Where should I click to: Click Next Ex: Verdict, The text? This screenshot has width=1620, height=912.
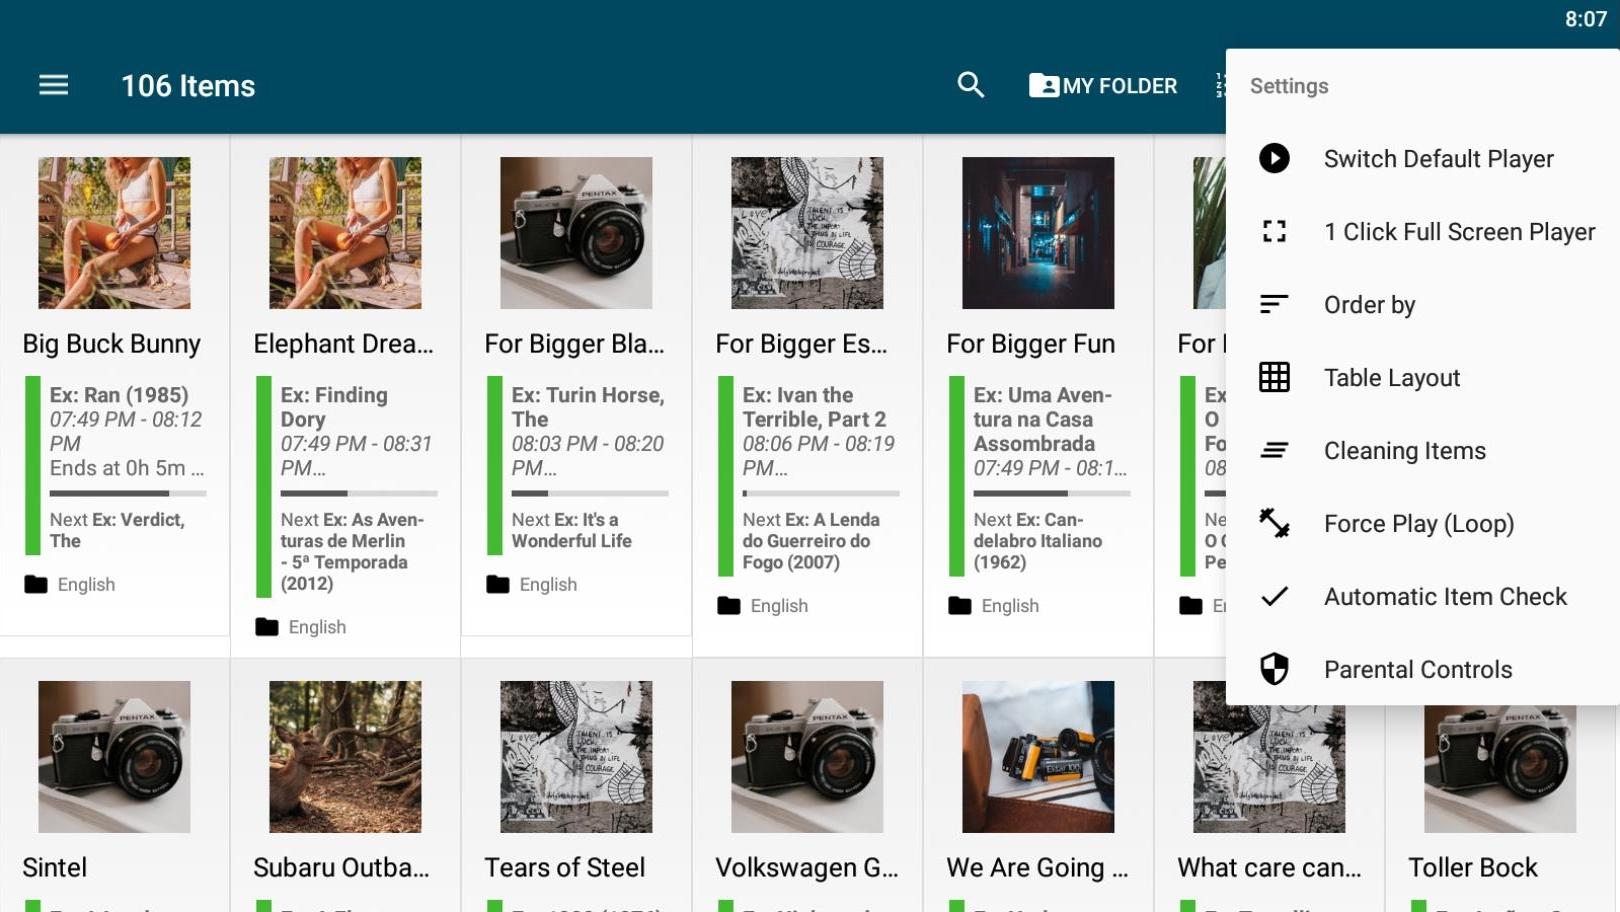(117, 530)
